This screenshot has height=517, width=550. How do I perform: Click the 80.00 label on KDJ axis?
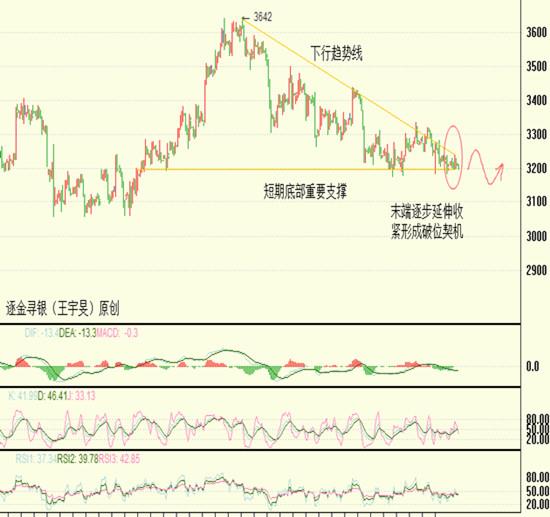(x=538, y=419)
